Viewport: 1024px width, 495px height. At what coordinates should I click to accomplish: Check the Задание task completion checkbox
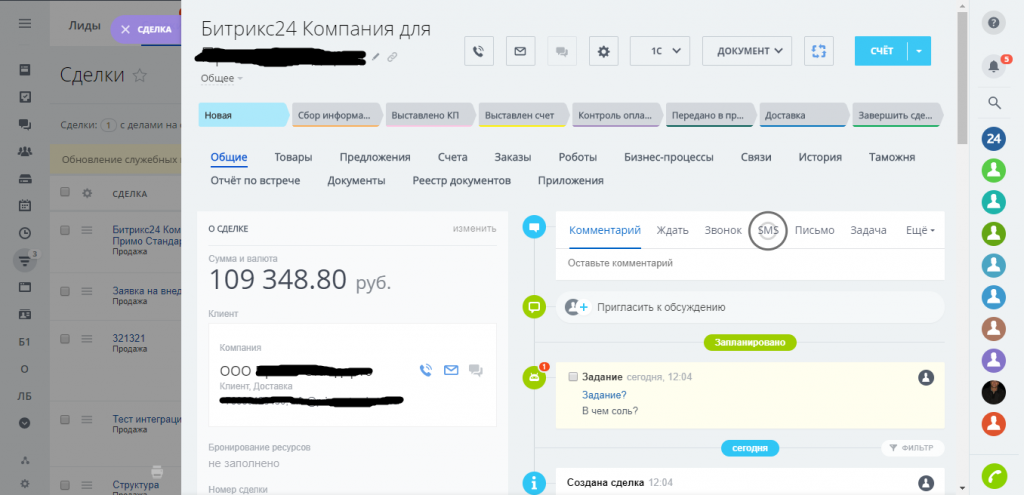573,377
